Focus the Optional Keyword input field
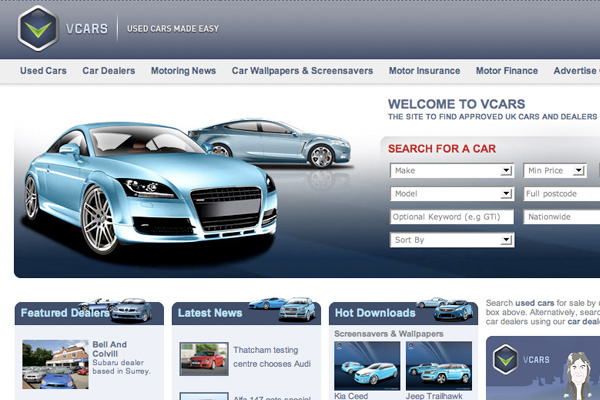600x400 pixels. [452, 217]
